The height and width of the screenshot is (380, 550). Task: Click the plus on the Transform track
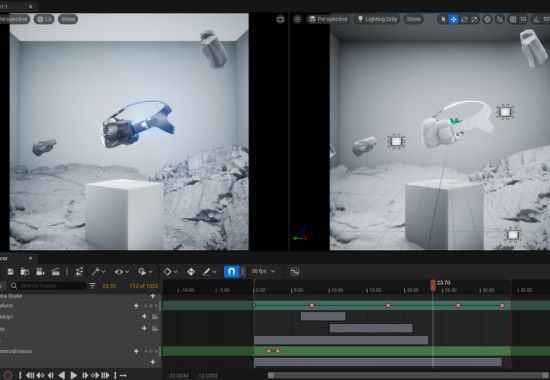[x=136, y=306]
